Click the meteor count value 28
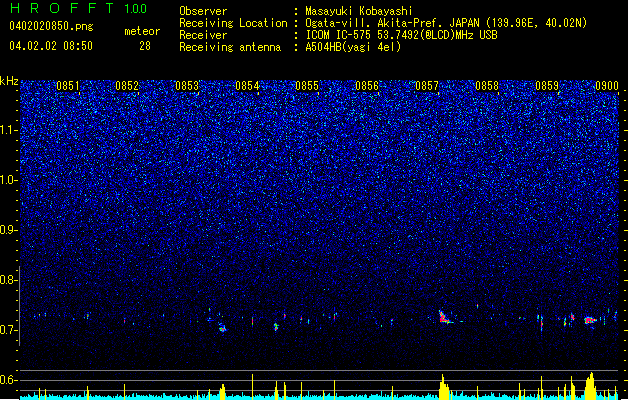629x400 pixels. pyautogui.click(x=145, y=46)
